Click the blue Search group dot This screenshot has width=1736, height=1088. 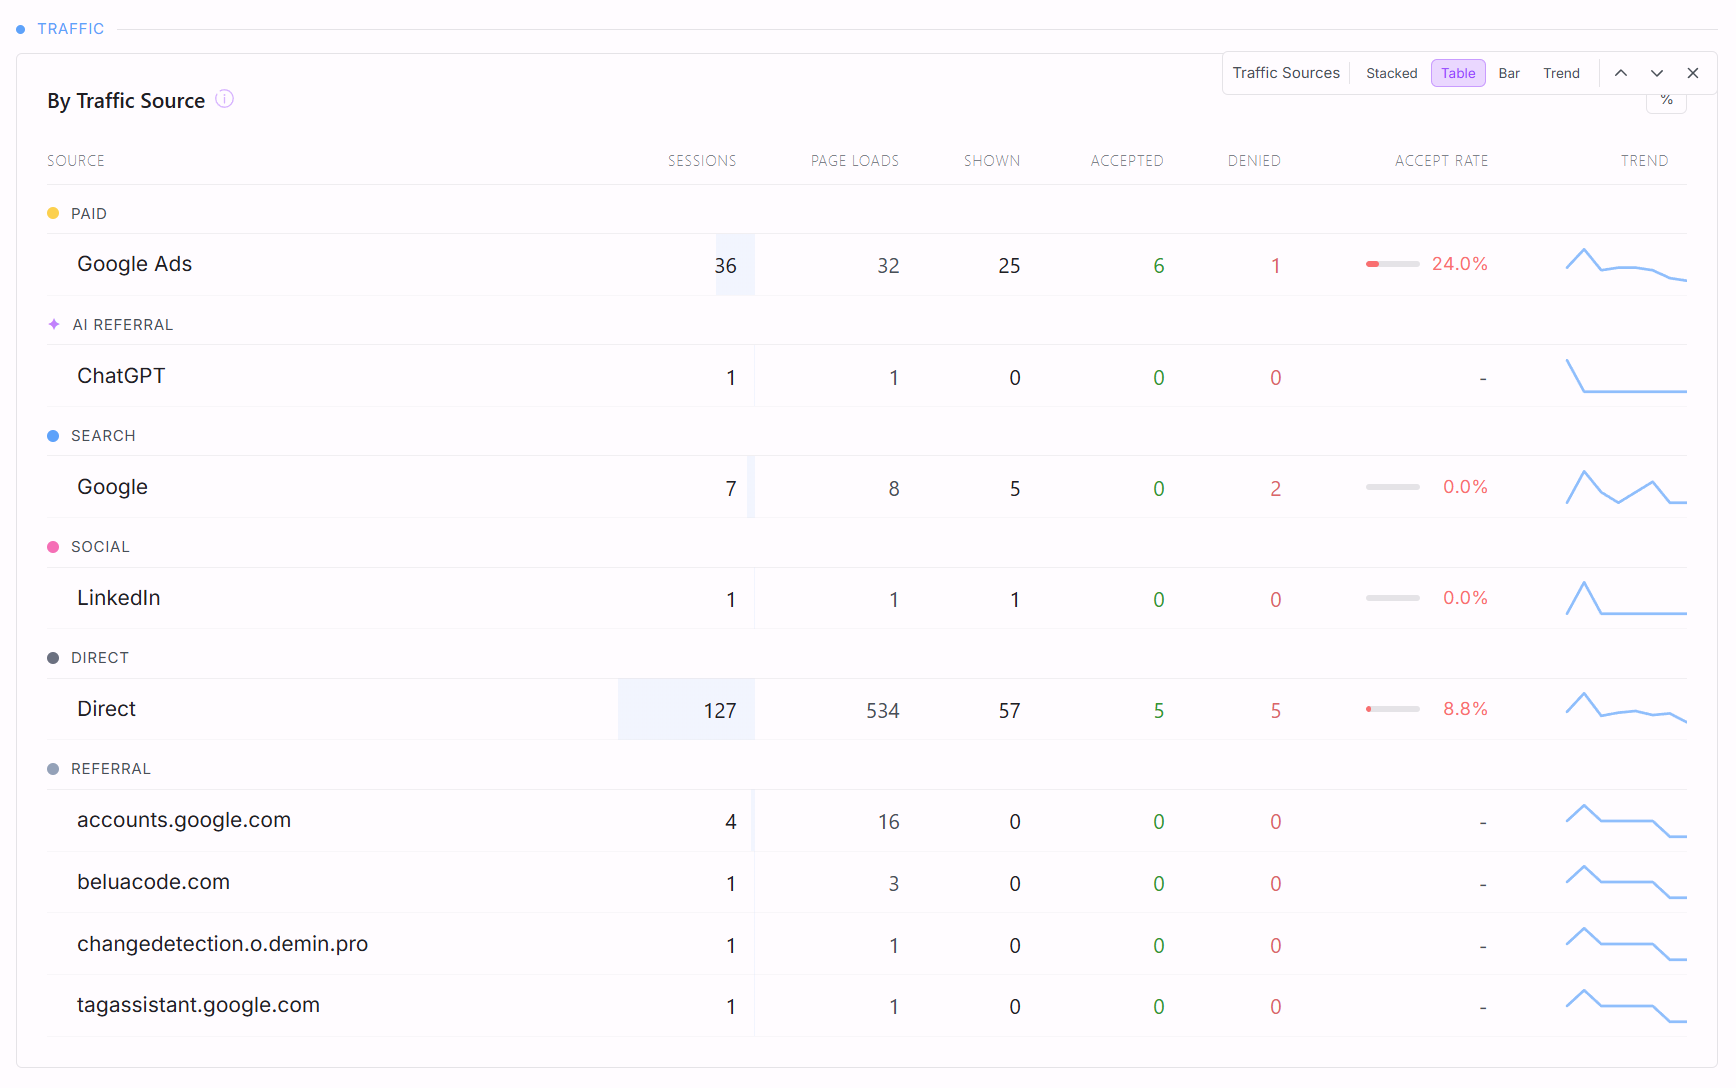(53, 435)
